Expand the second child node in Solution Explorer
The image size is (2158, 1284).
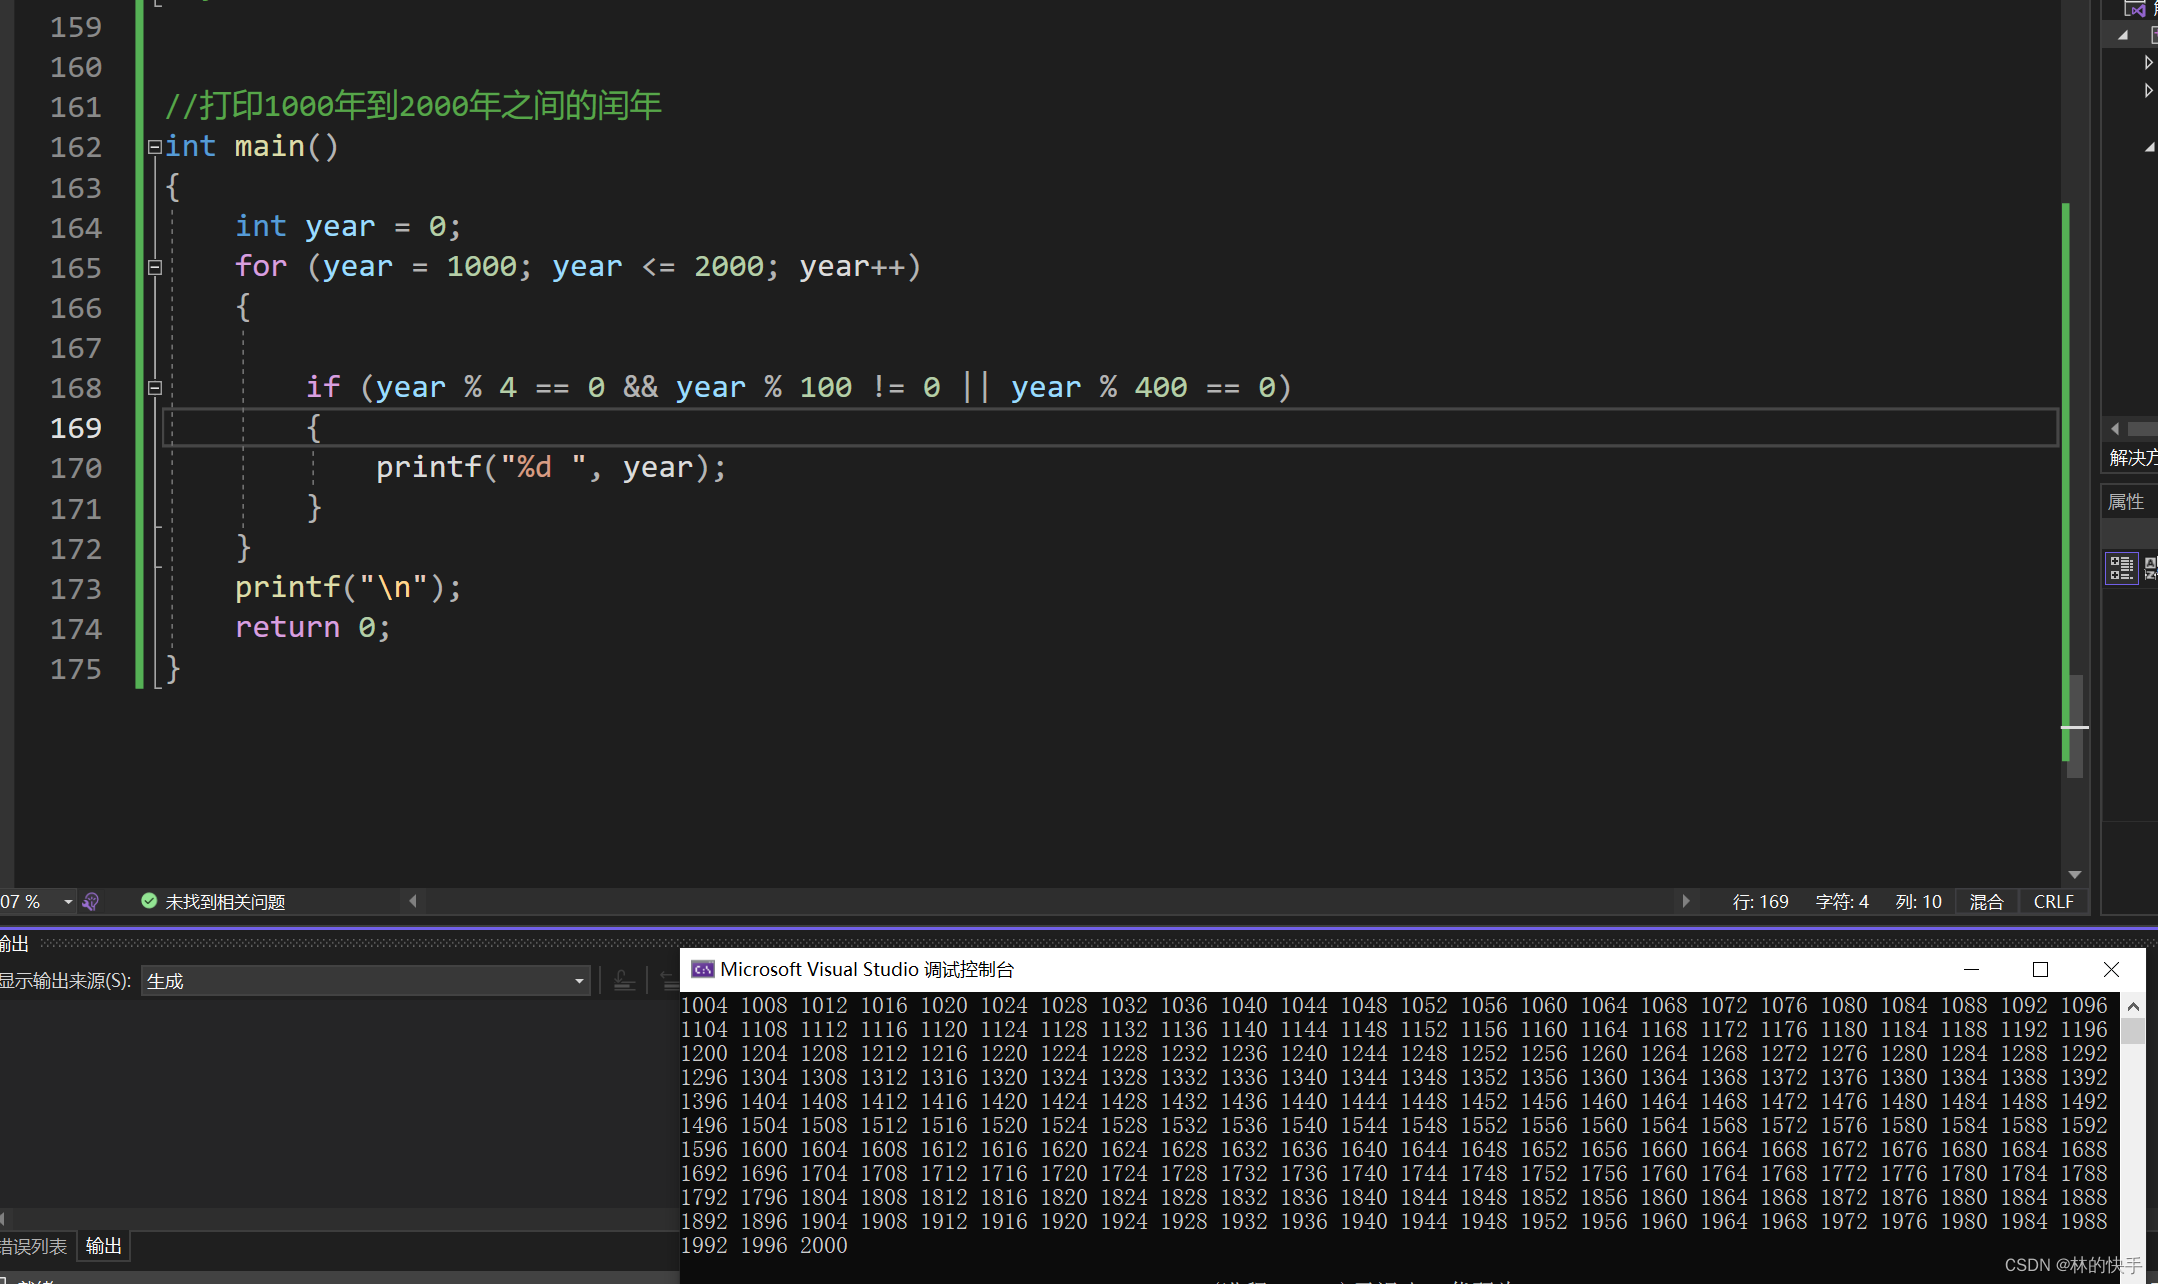(x=2148, y=90)
